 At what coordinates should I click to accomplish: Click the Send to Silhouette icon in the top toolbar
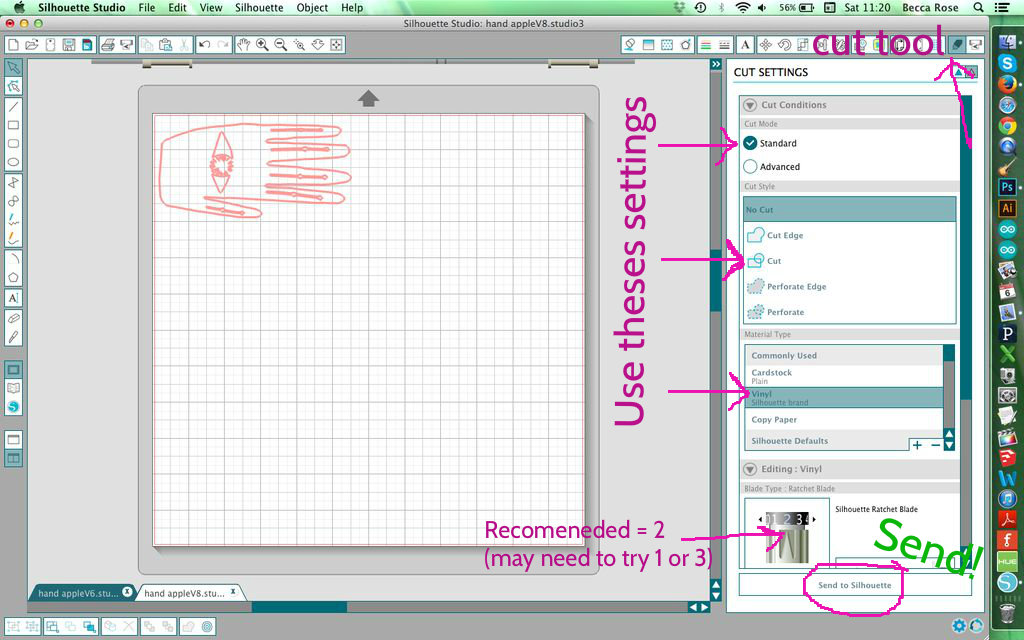click(976, 44)
